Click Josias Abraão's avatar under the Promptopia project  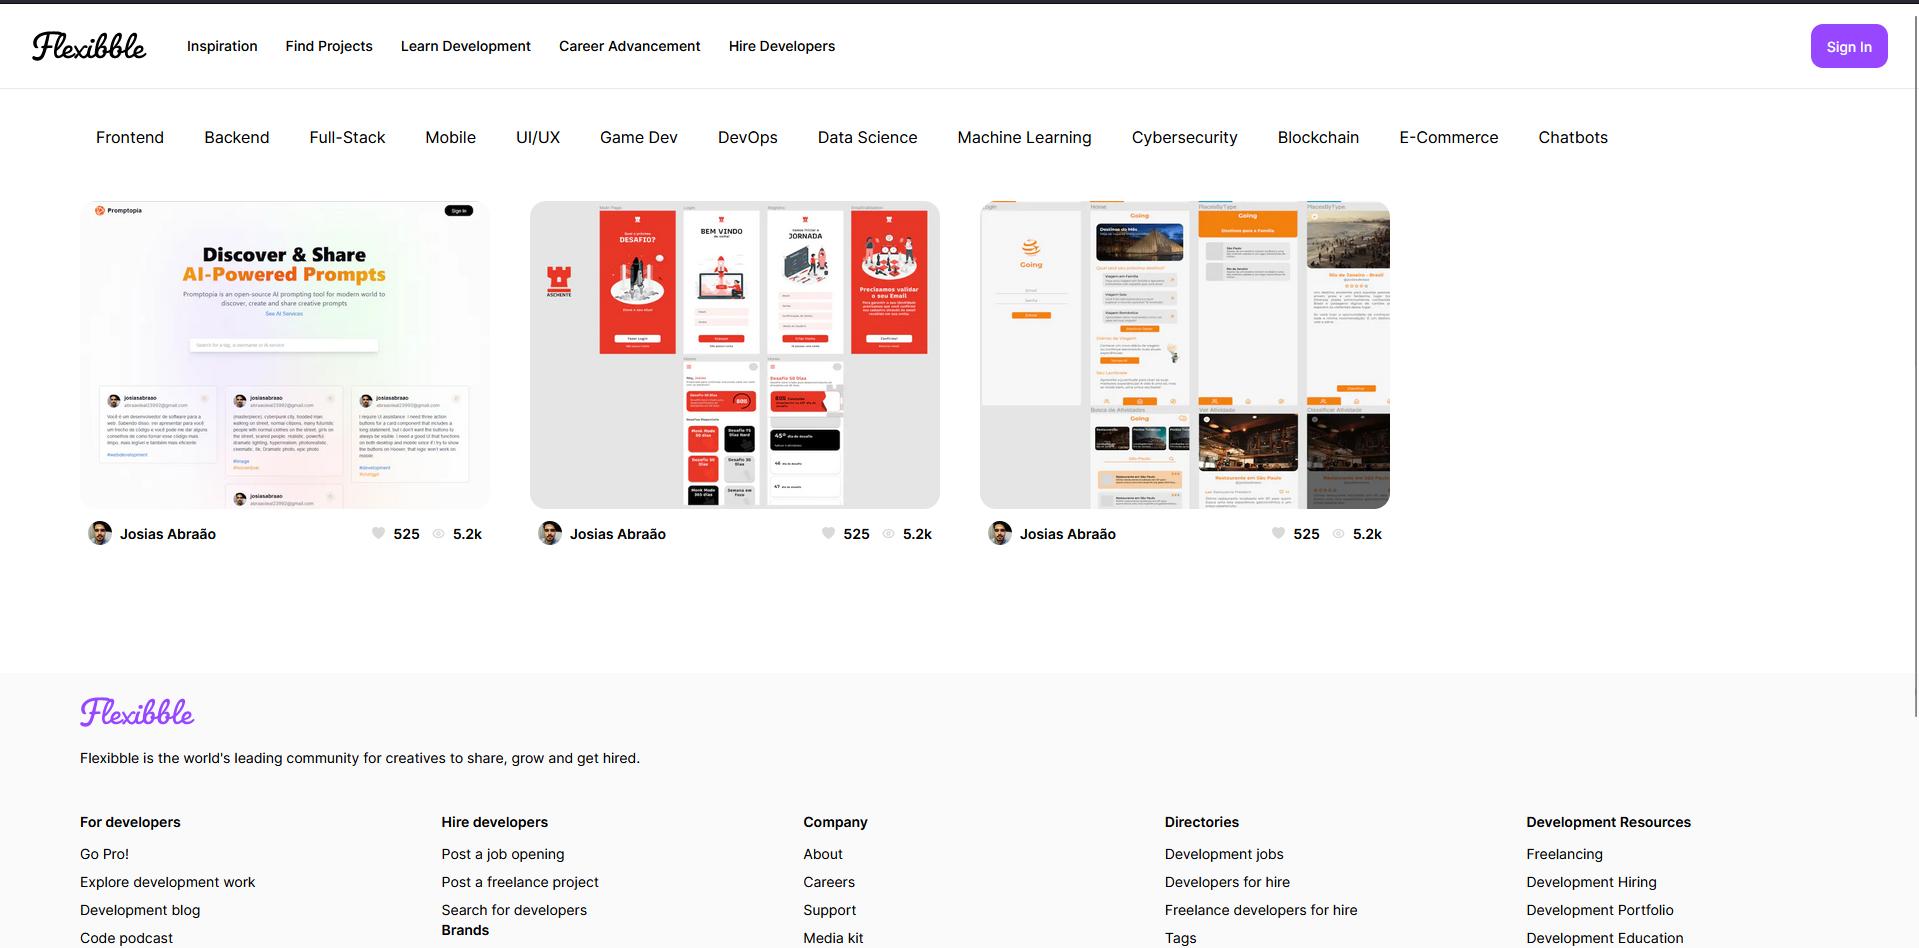pyautogui.click(x=100, y=533)
